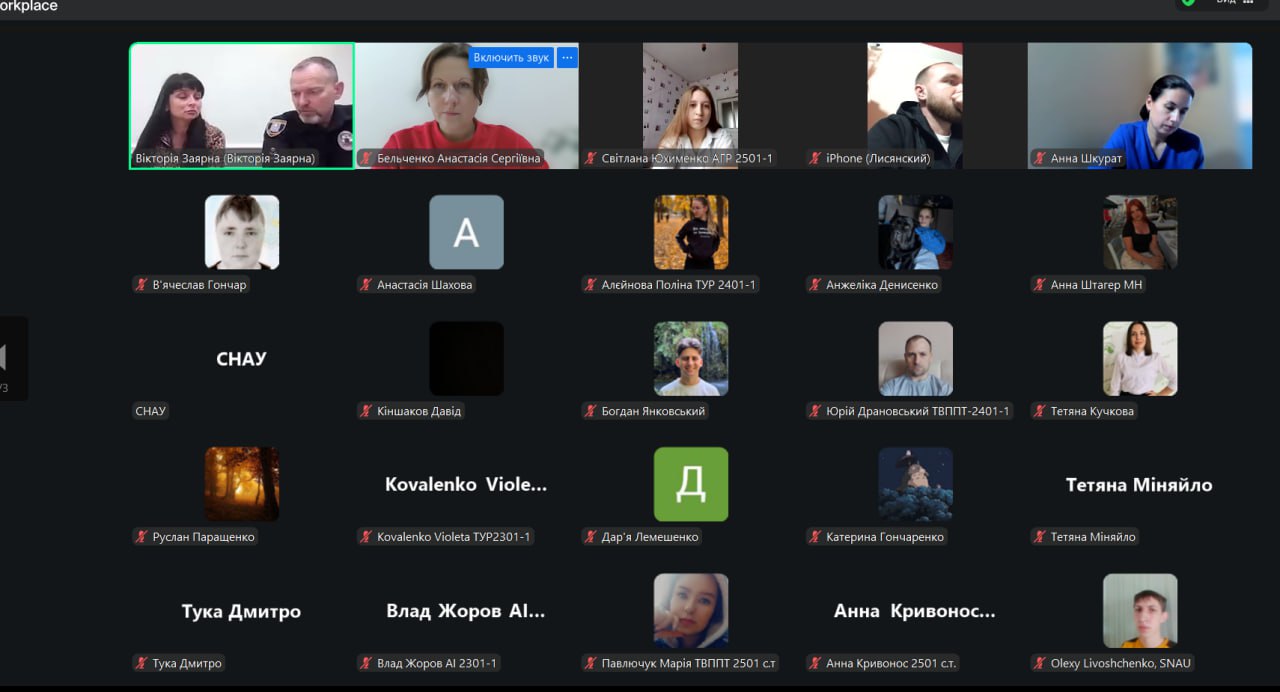Click the name label 'Юрій Драновський ТВППТ-2401-1'
Viewport: 1280px width, 692px height.
(x=917, y=411)
